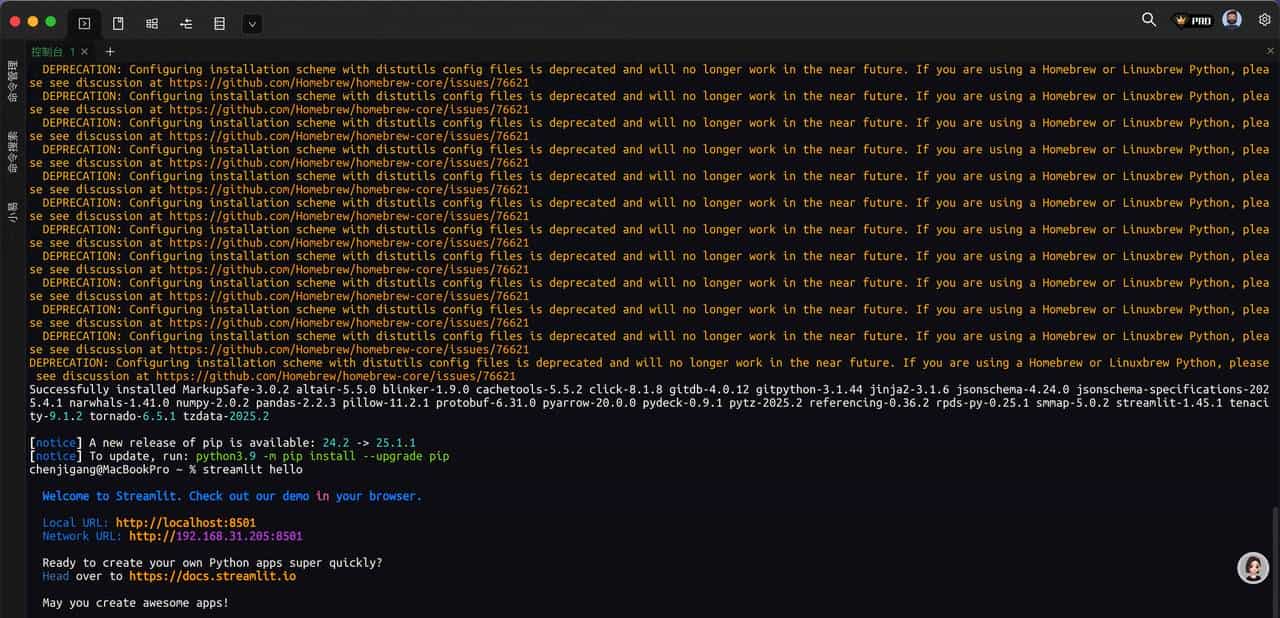The height and width of the screenshot is (618, 1280).
Task: Click the http://localhost:8501 link
Action: tap(185, 523)
